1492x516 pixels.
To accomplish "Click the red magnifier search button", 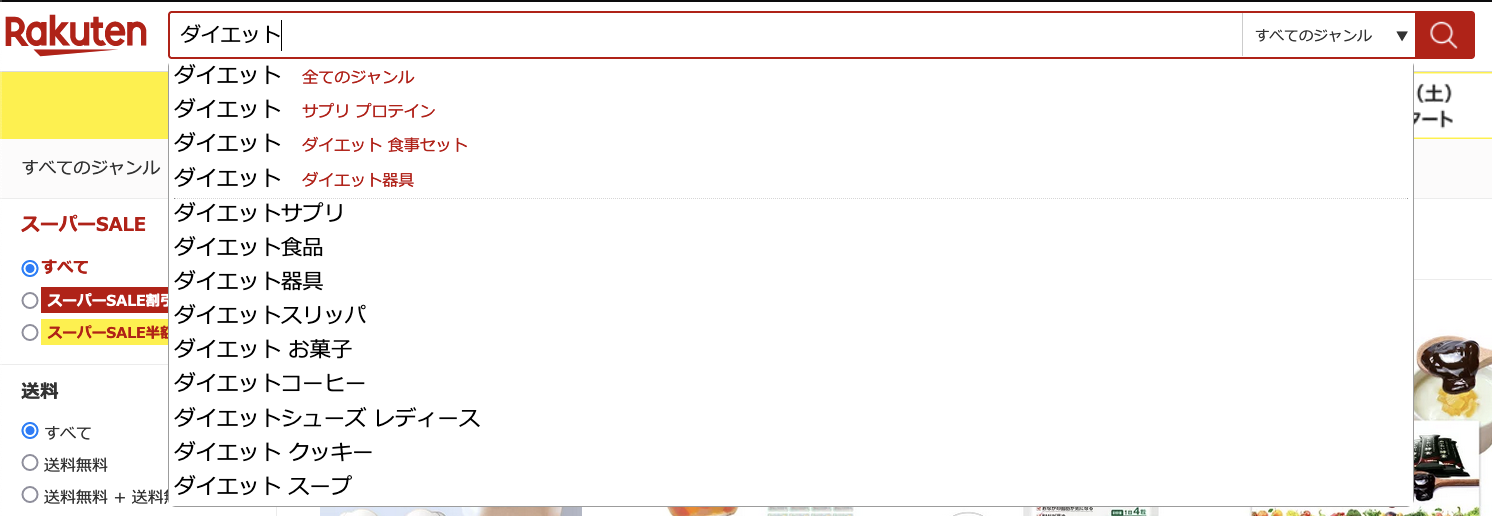I will 1445,35.
